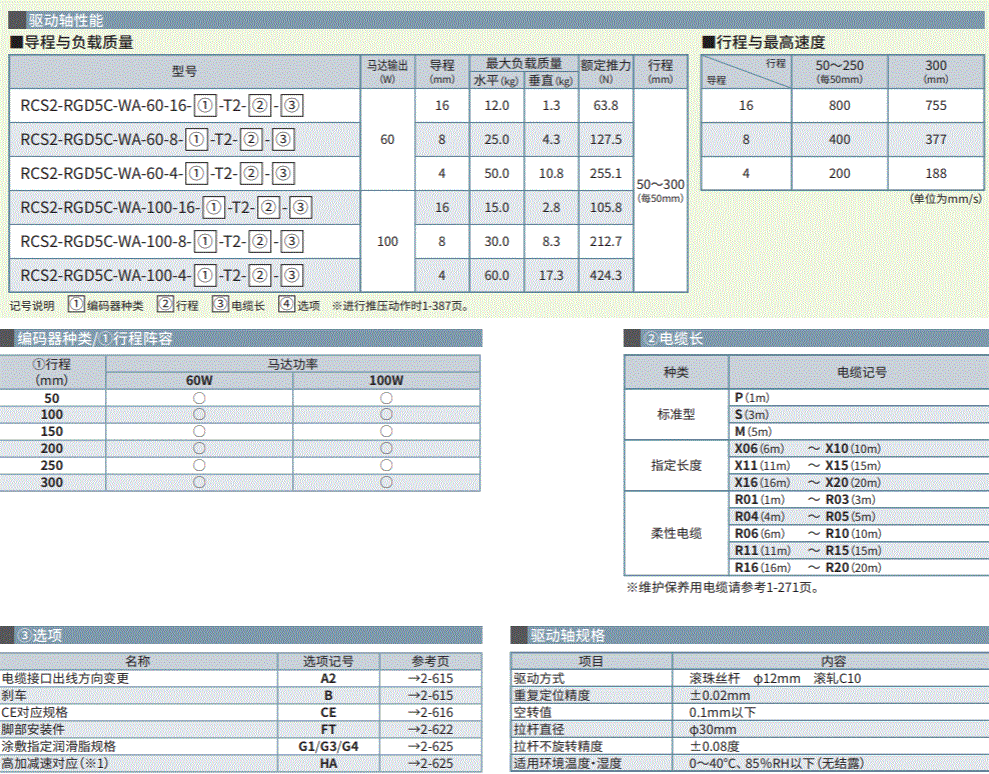Click the 刹车 option name
Image resolution: width=989 pixels, height=774 pixels.
coord(13,696)
